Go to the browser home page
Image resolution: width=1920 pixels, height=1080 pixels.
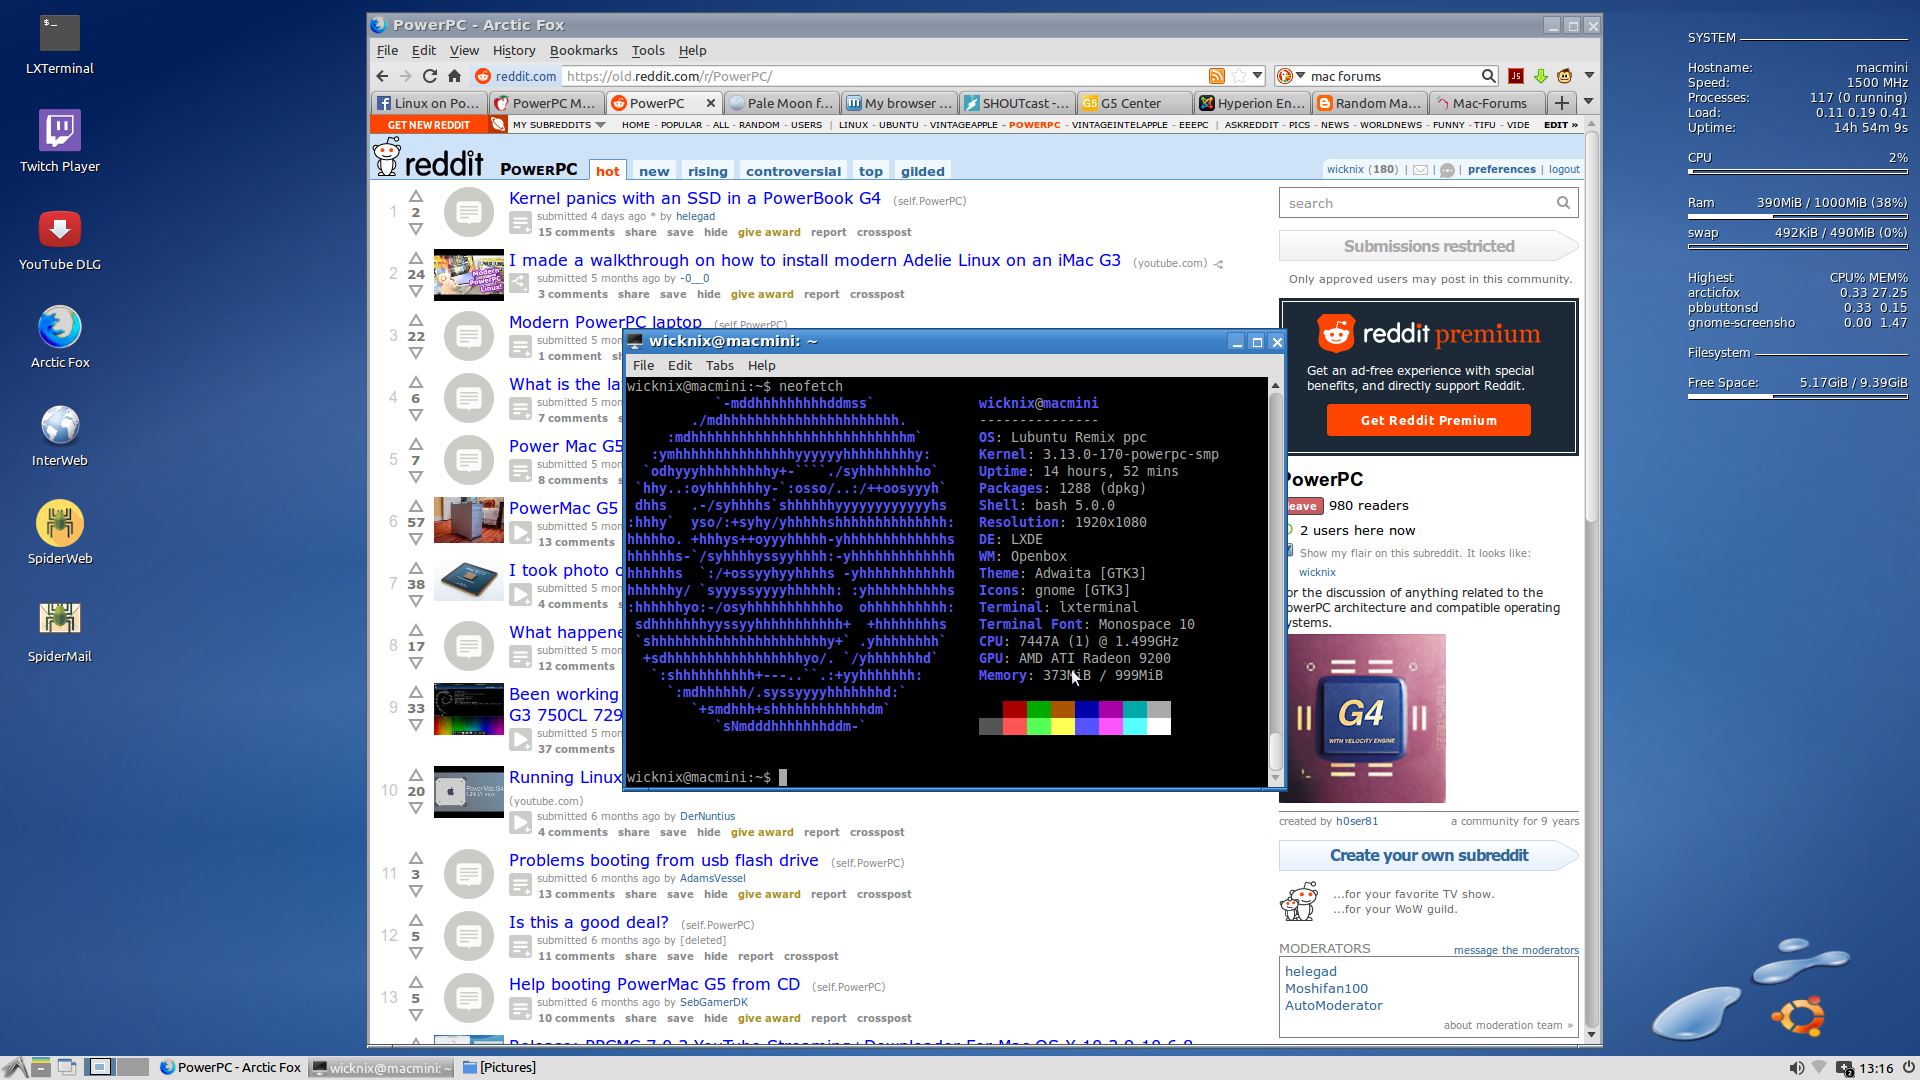[454, 76]
